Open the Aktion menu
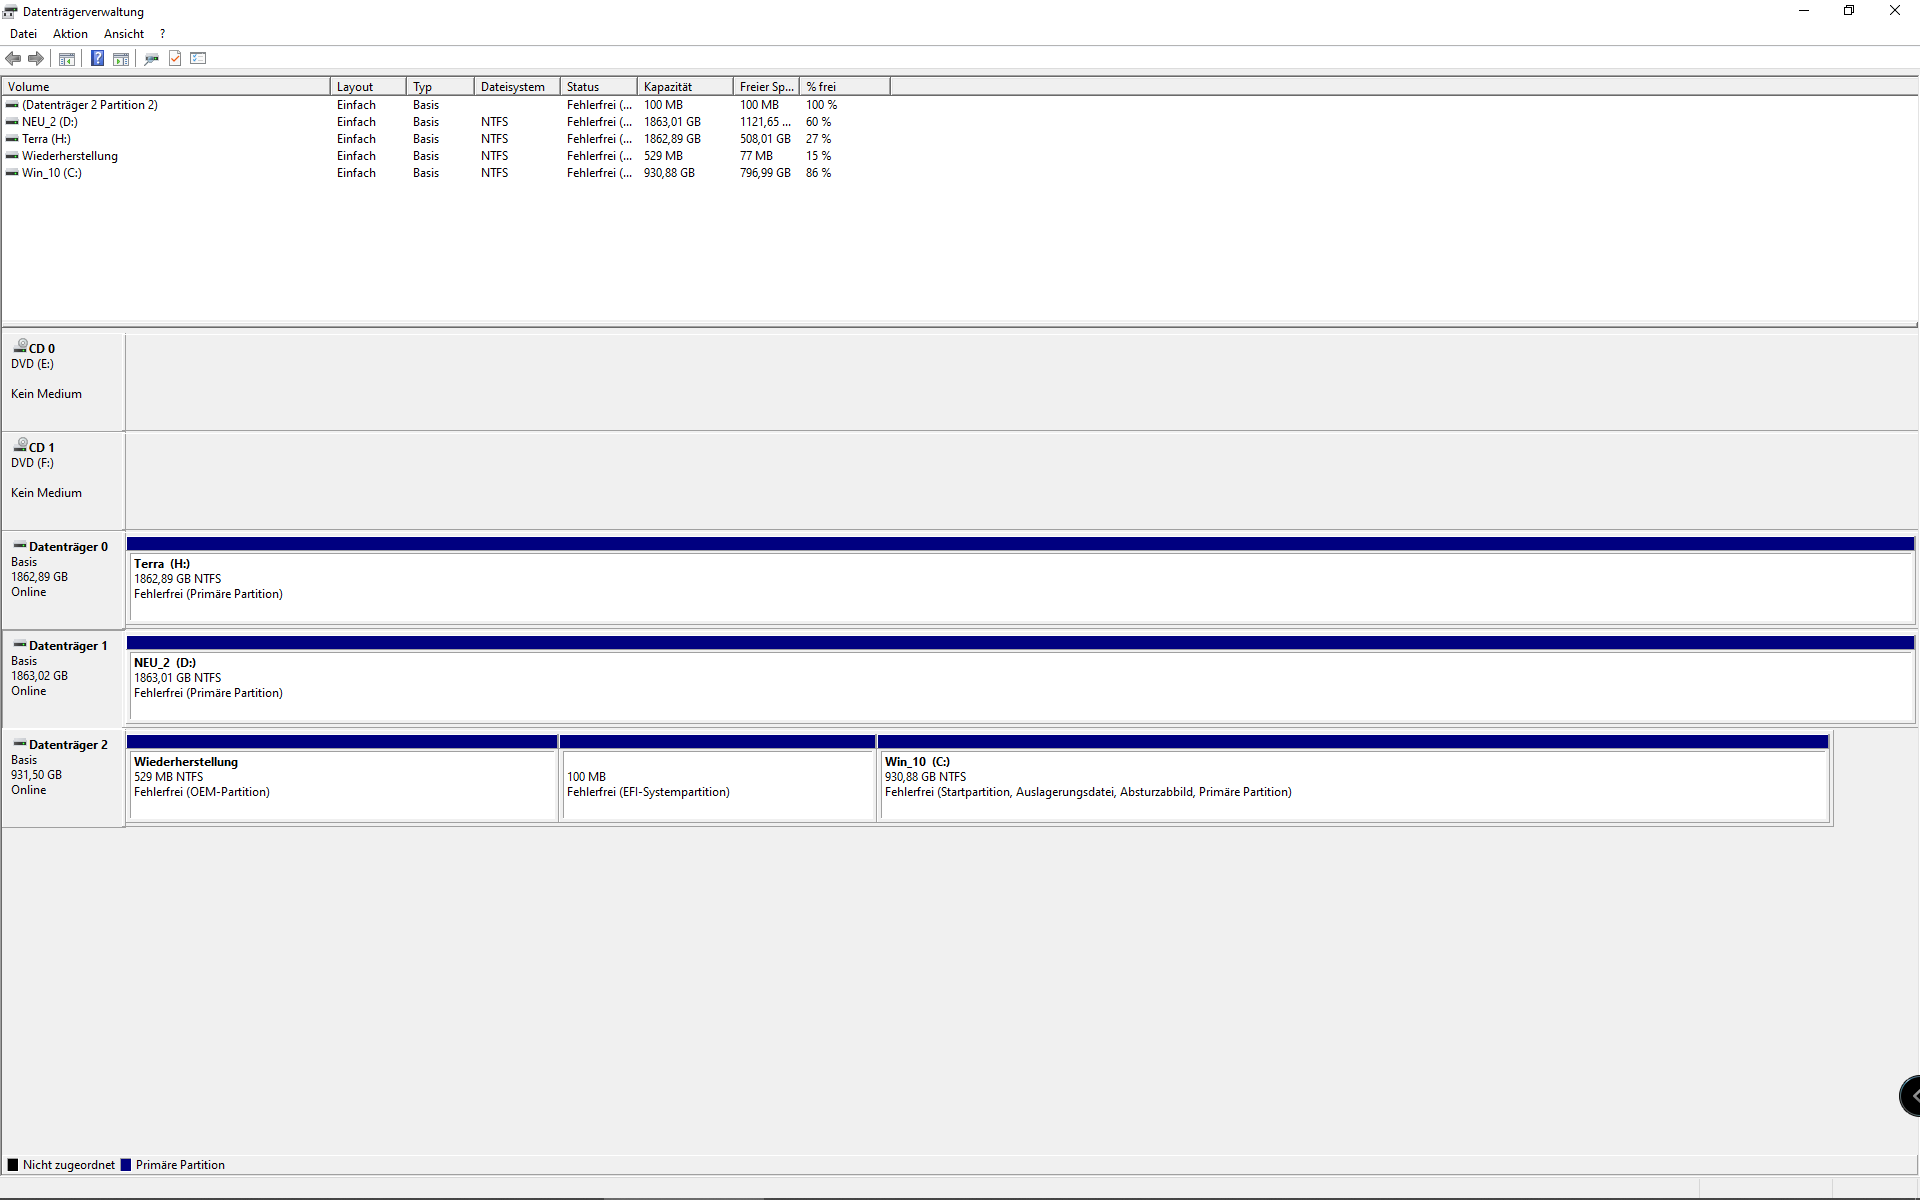The height and width of the screenshot is (1200, 1920). coord(70,34)
